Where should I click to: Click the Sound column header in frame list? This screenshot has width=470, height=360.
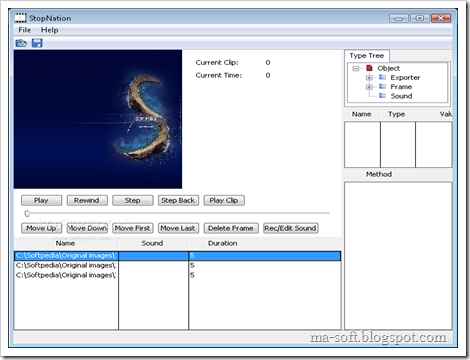pyautogui.click(x=153, y=243)
